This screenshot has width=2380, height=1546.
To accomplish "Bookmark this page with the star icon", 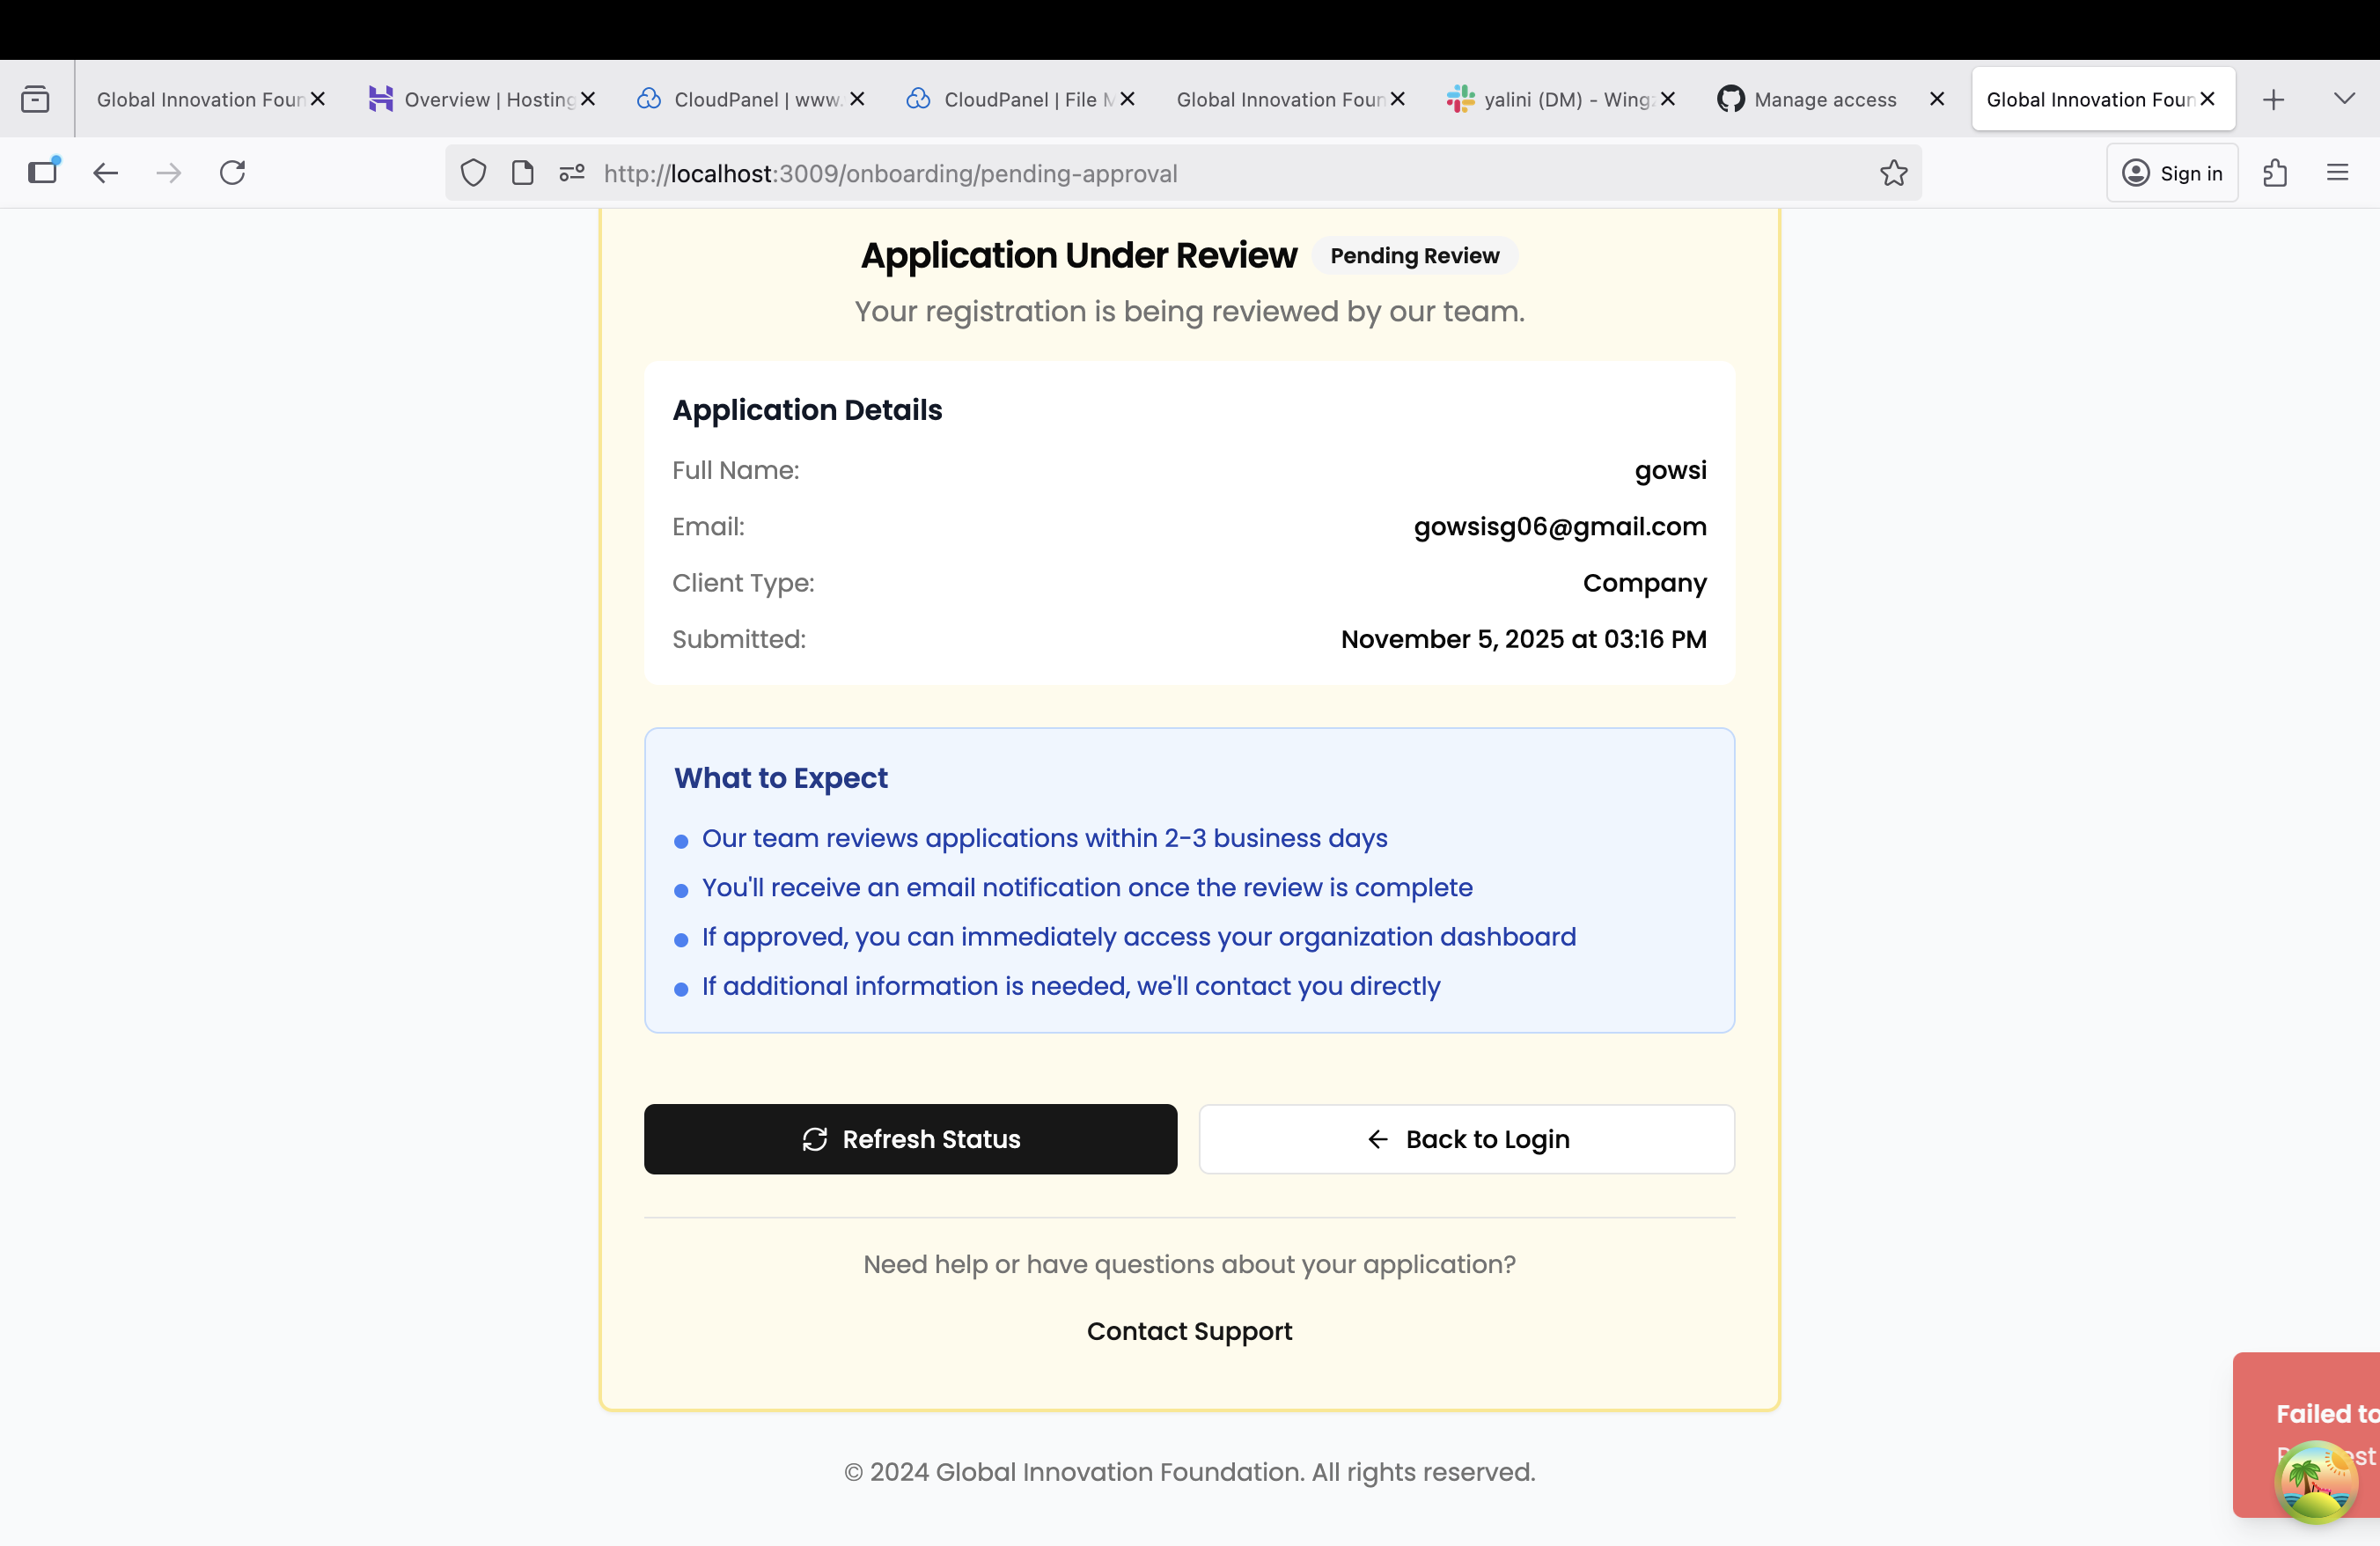I will point(1893,173).
